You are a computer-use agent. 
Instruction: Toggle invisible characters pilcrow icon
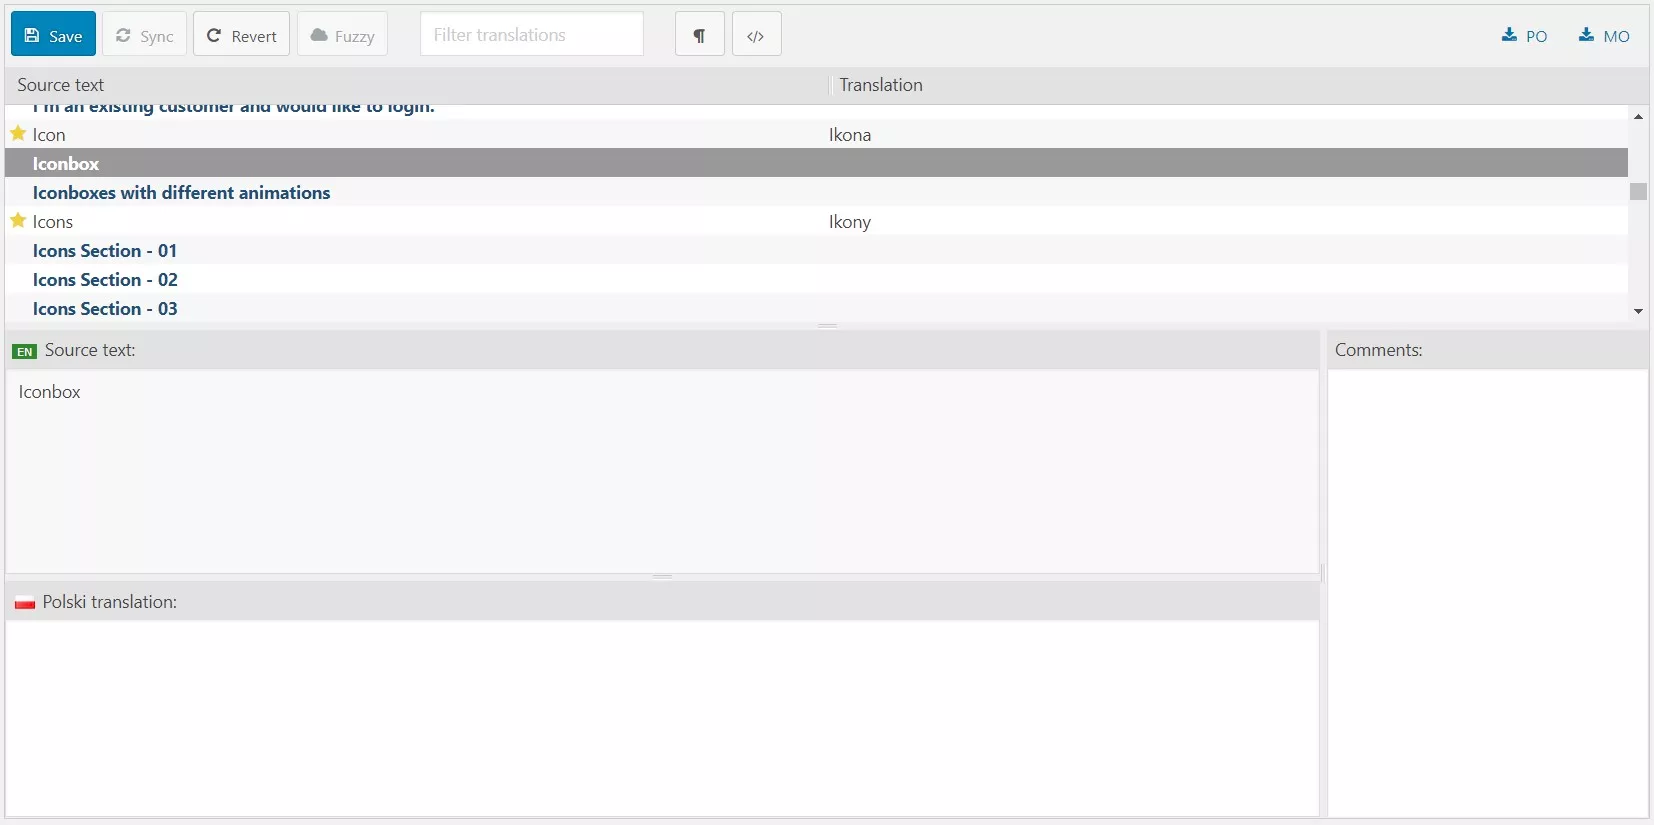[x=700, y=35]
